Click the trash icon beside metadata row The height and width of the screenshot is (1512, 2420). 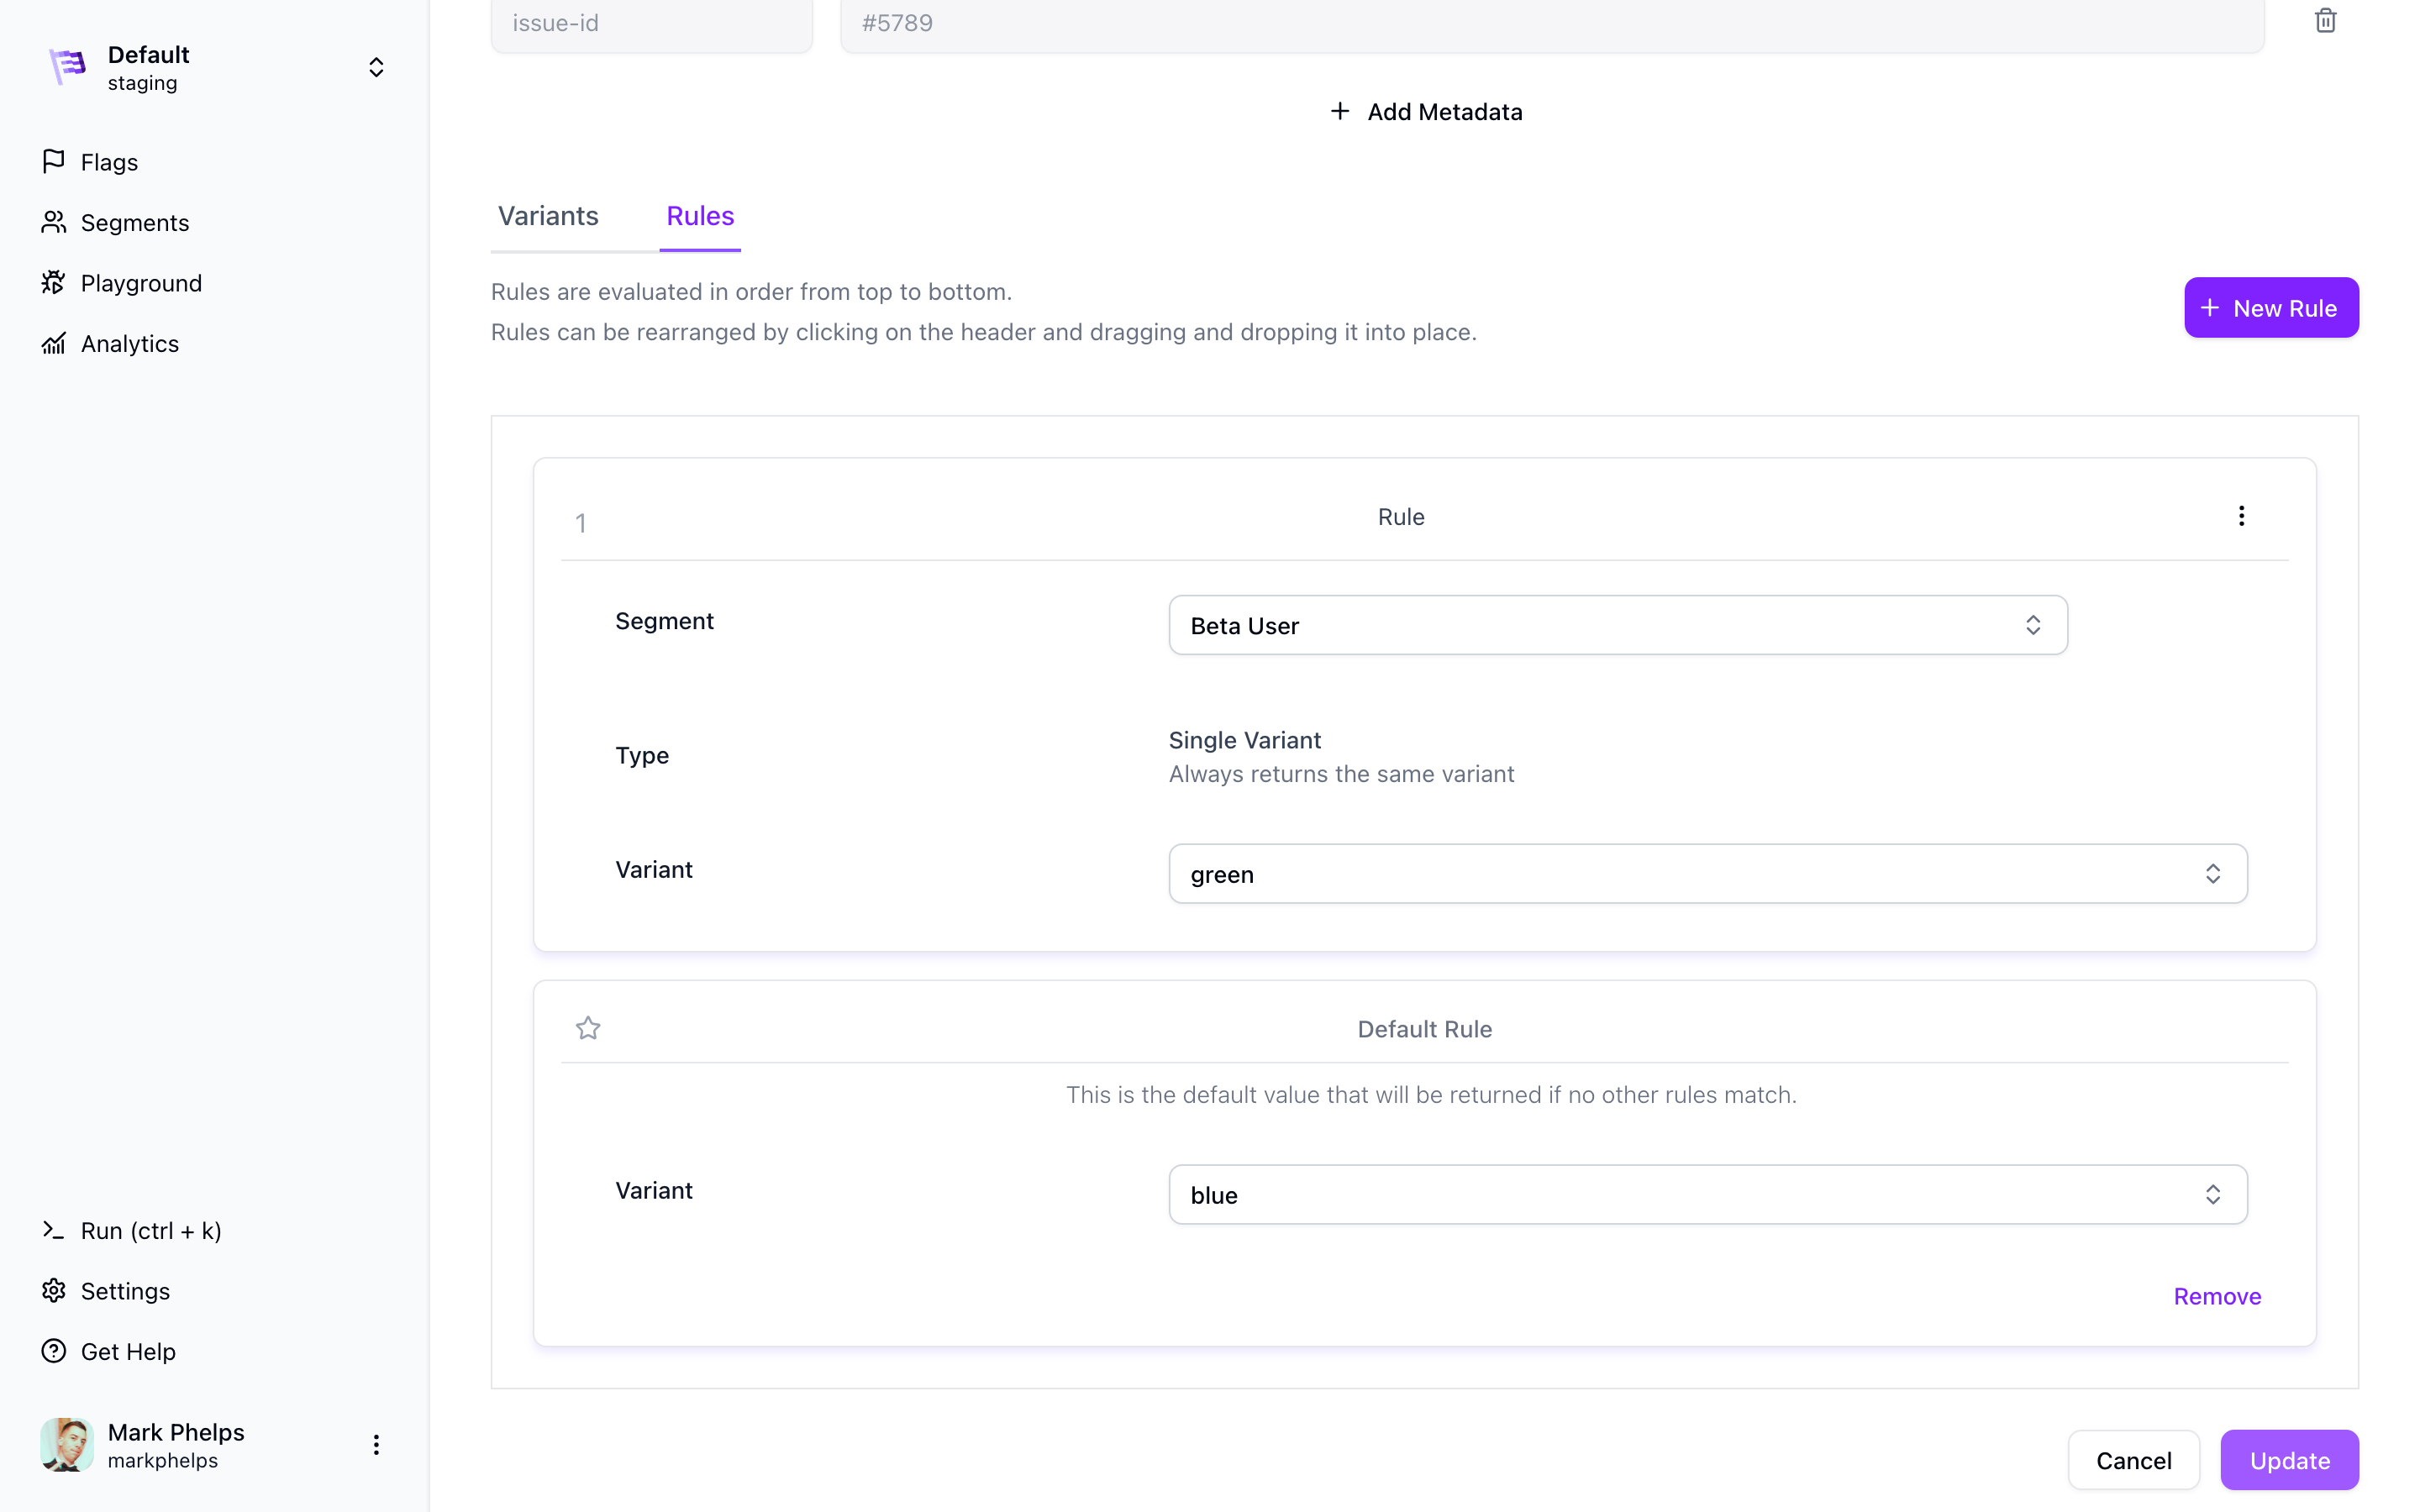2325,21
